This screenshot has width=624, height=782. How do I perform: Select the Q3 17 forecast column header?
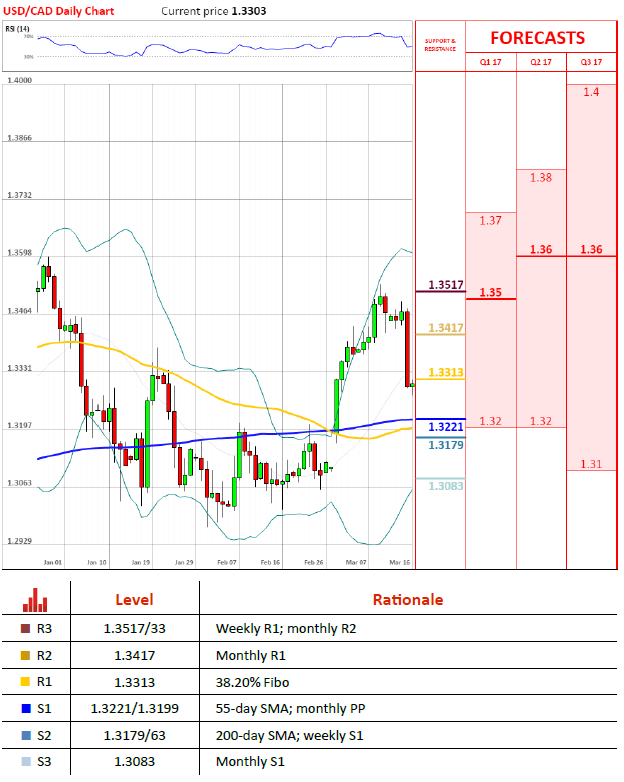[x=591, y=62]
